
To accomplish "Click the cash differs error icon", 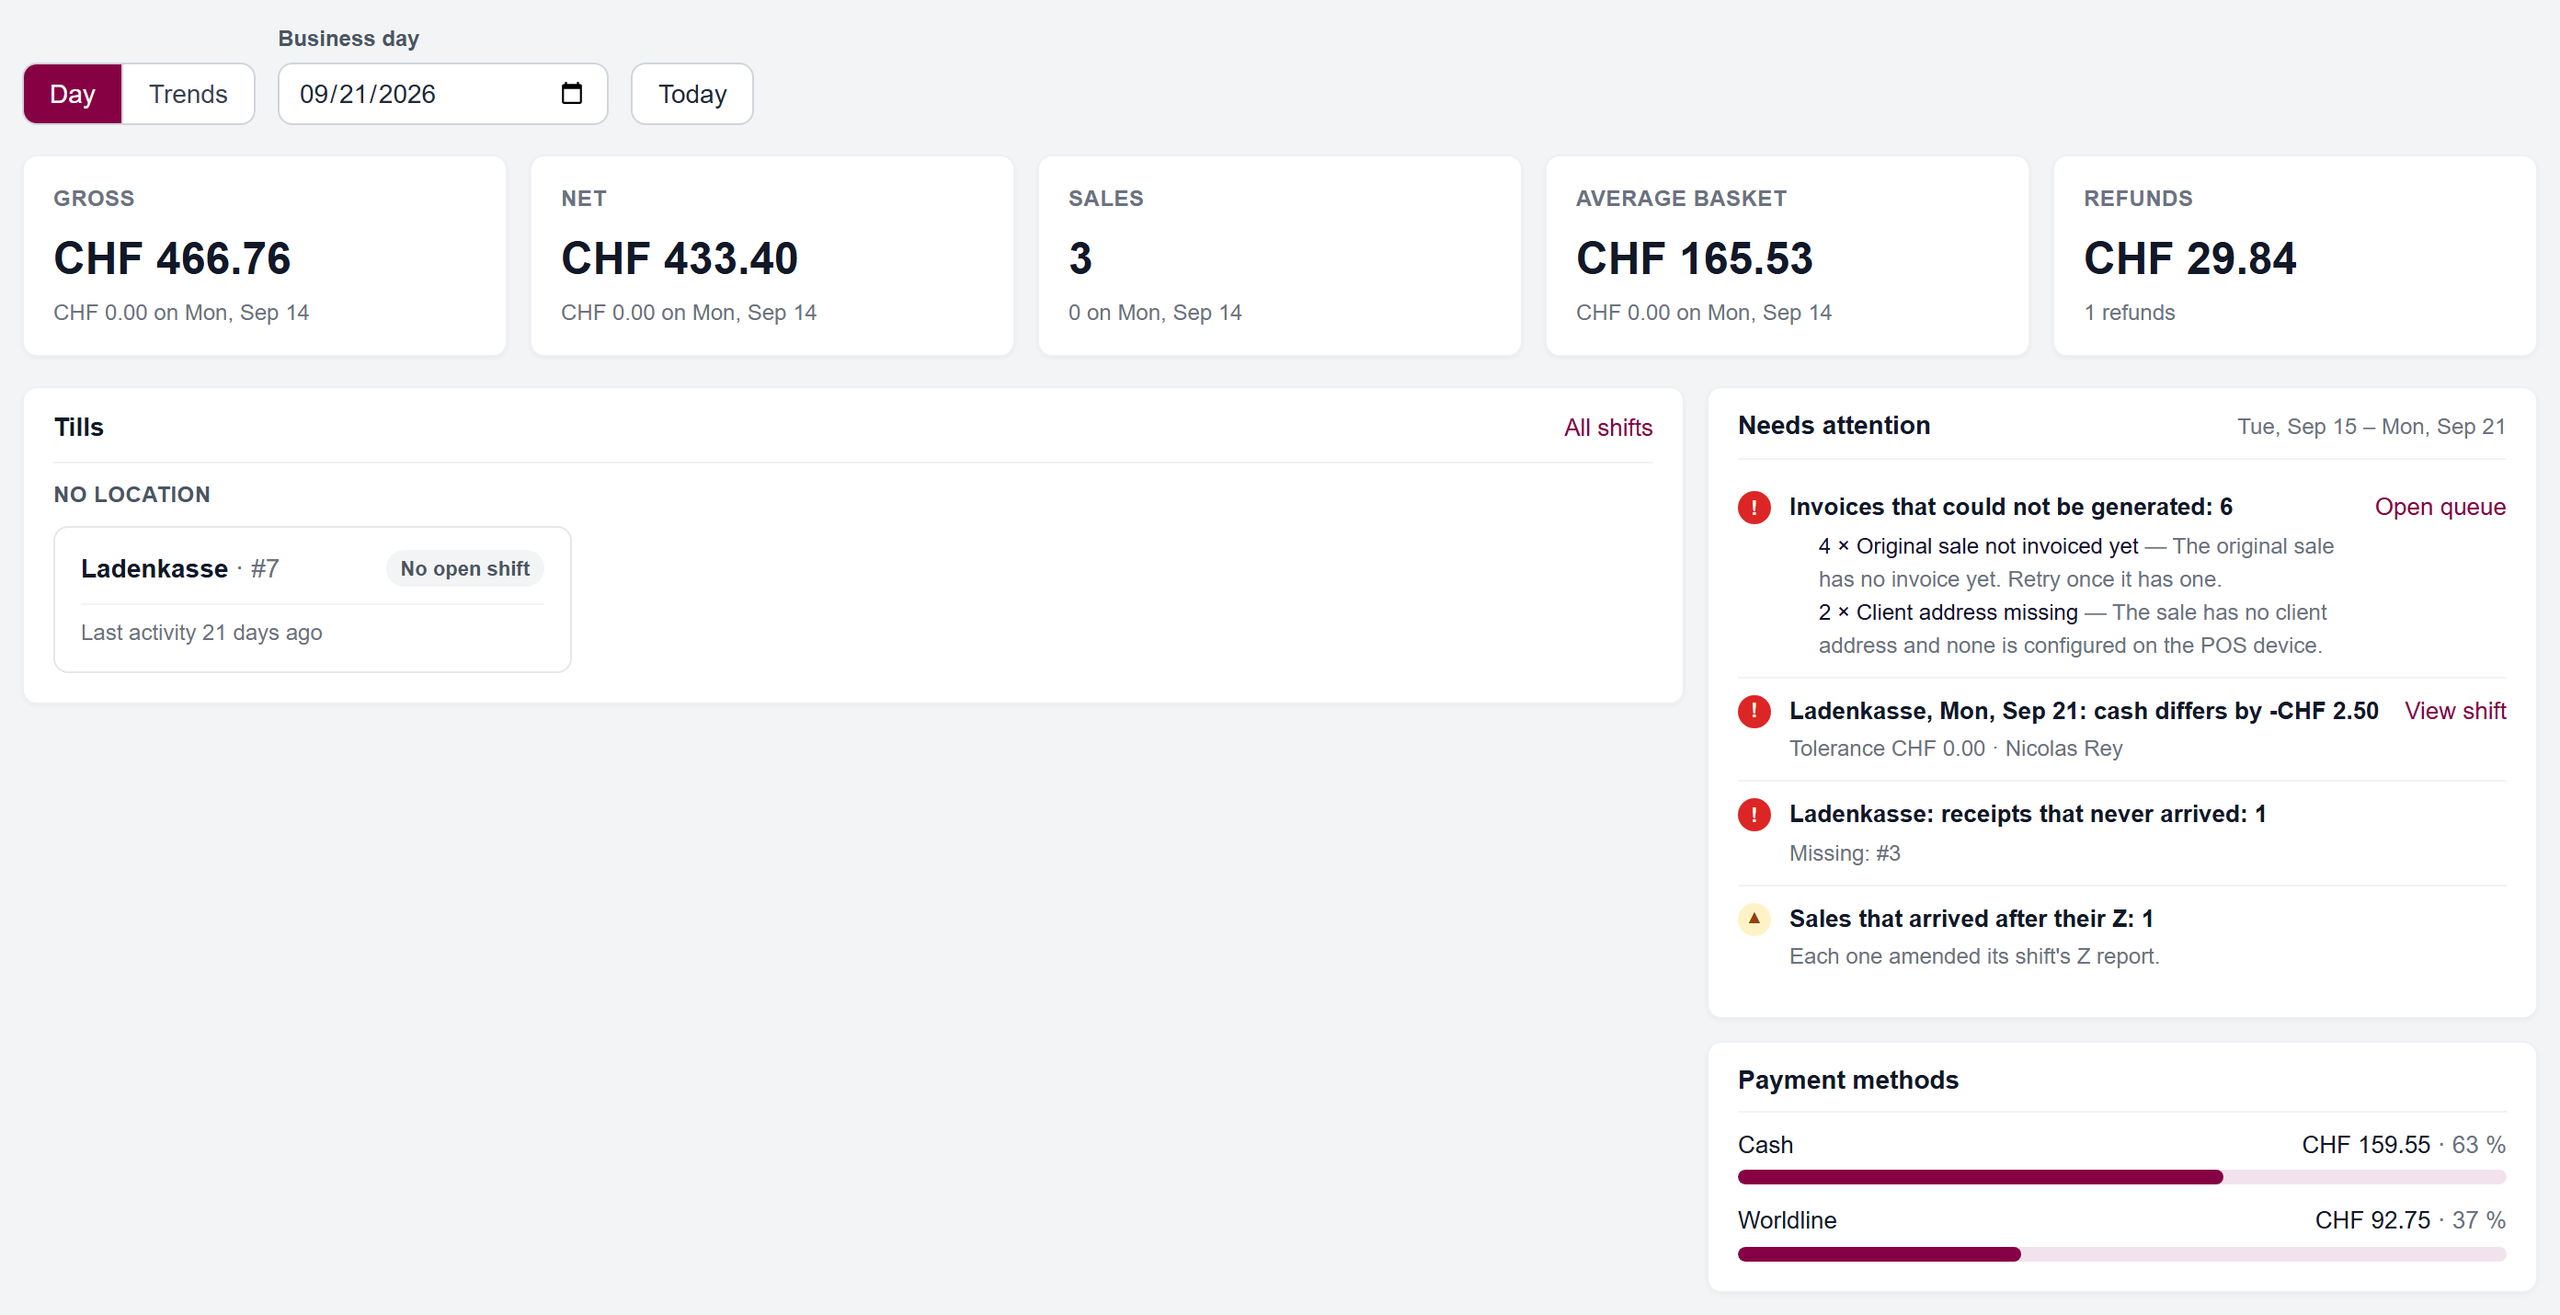I will pos(1754,711).
